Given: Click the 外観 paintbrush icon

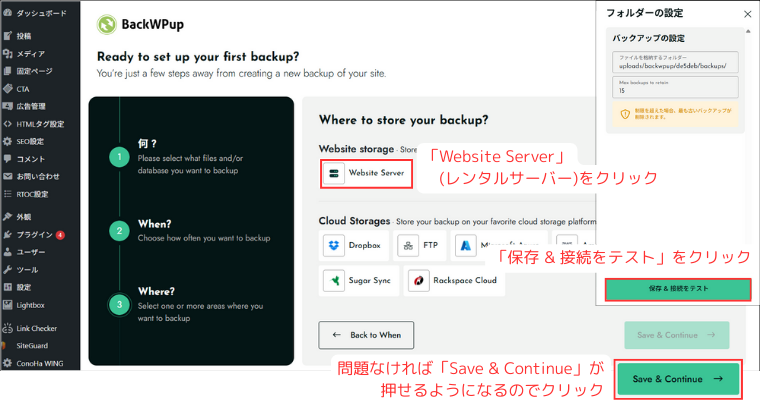Looking at the screenshot, I should [7, 216].
